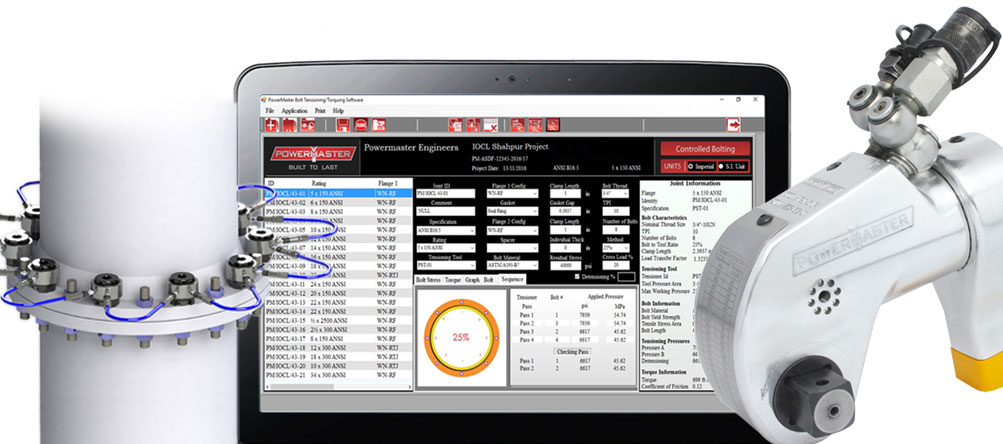Click the toolbar icon with red X mark
Image resolution: width=1003 pixels, height=444 pixels.
coord(491,125)
